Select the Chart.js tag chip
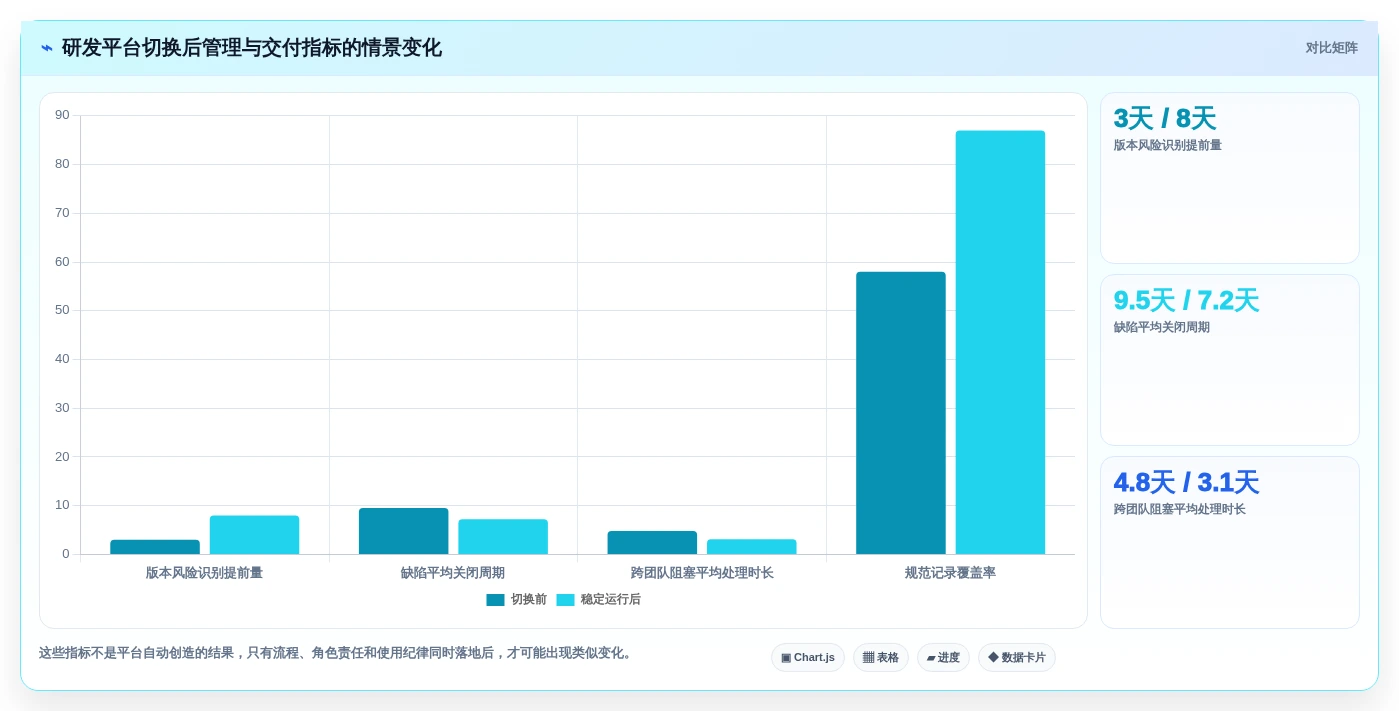 [808, 658]
